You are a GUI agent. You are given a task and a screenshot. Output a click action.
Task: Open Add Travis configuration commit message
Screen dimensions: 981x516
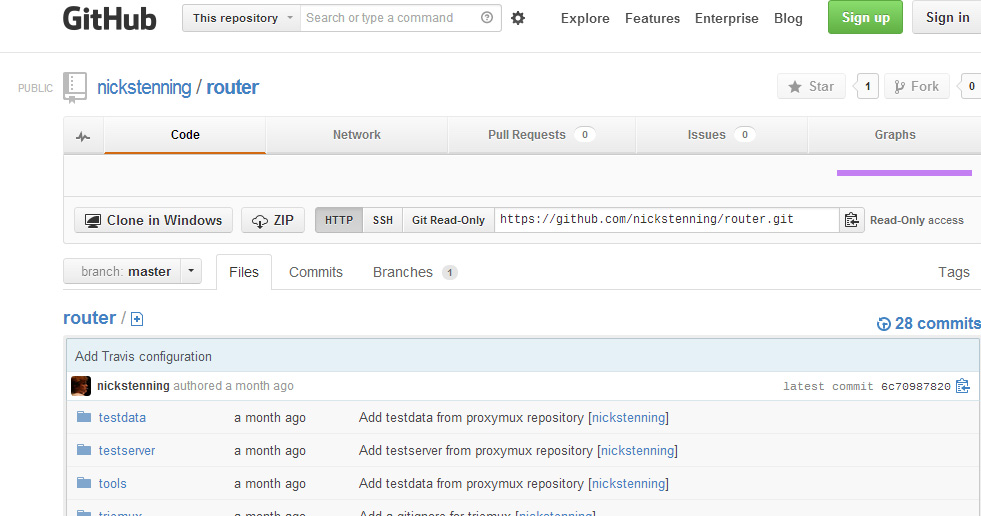(143, 357)
